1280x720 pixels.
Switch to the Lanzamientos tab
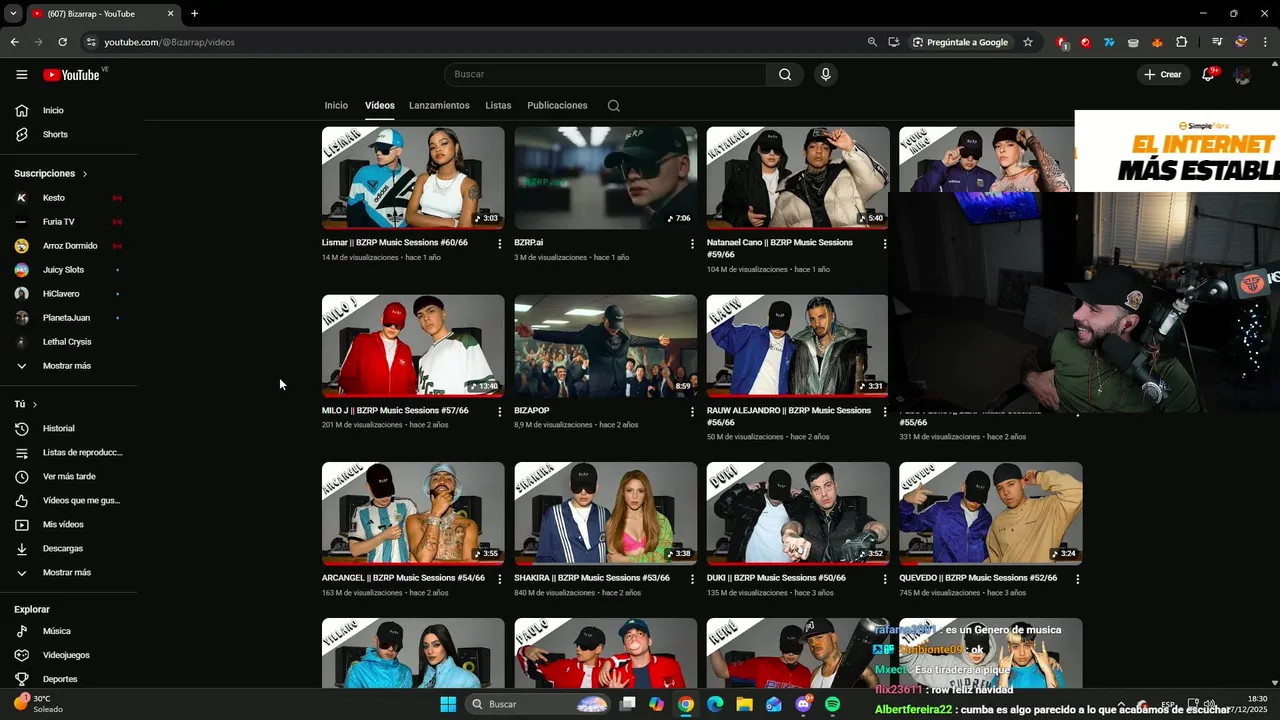(x=439, y=105)
